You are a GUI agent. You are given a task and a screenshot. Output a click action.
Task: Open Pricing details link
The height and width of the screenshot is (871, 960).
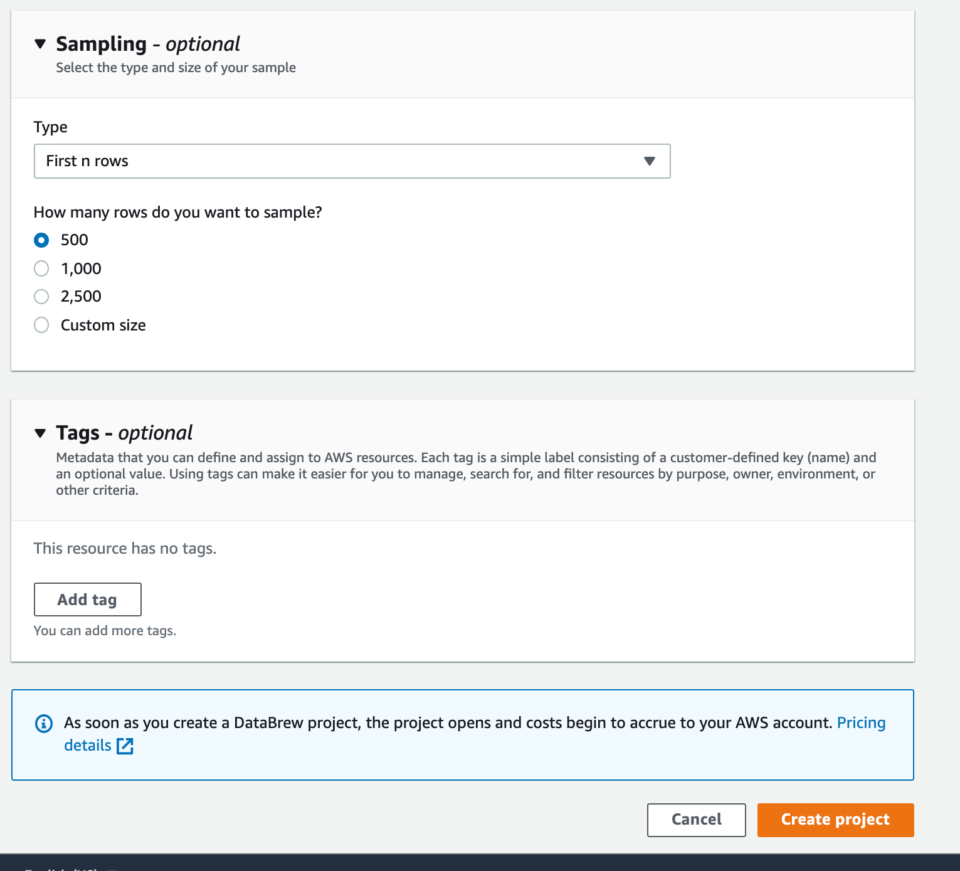click(x=862, y=722)
